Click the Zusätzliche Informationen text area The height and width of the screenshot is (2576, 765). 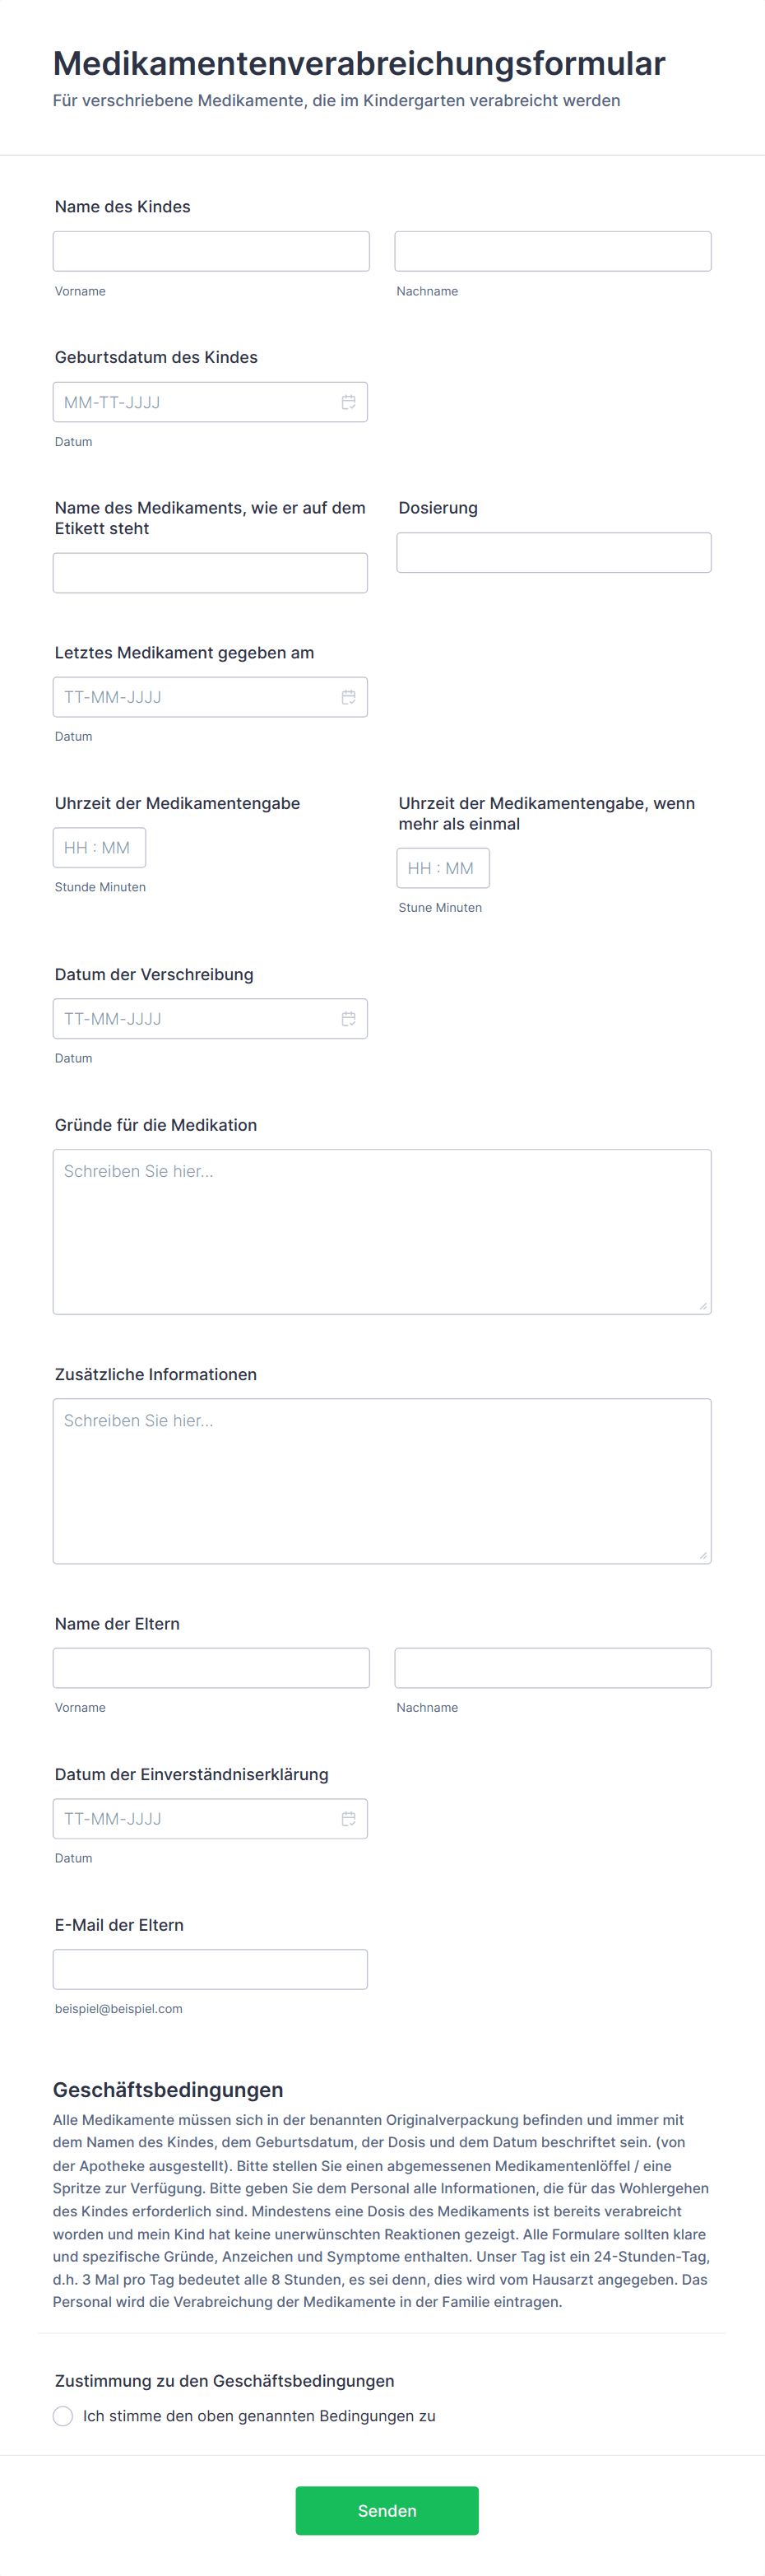[382, 1481]
